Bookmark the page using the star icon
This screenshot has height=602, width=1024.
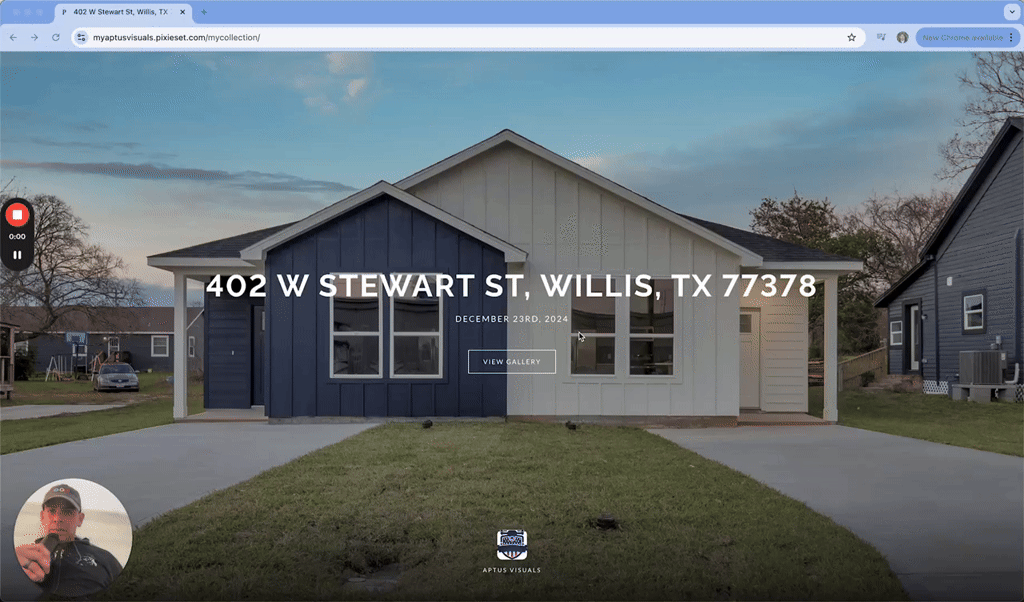click(x=851, y=37)
